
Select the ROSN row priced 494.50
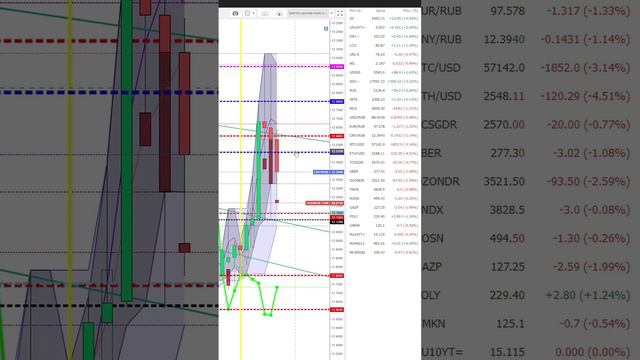tap(384, 198)
